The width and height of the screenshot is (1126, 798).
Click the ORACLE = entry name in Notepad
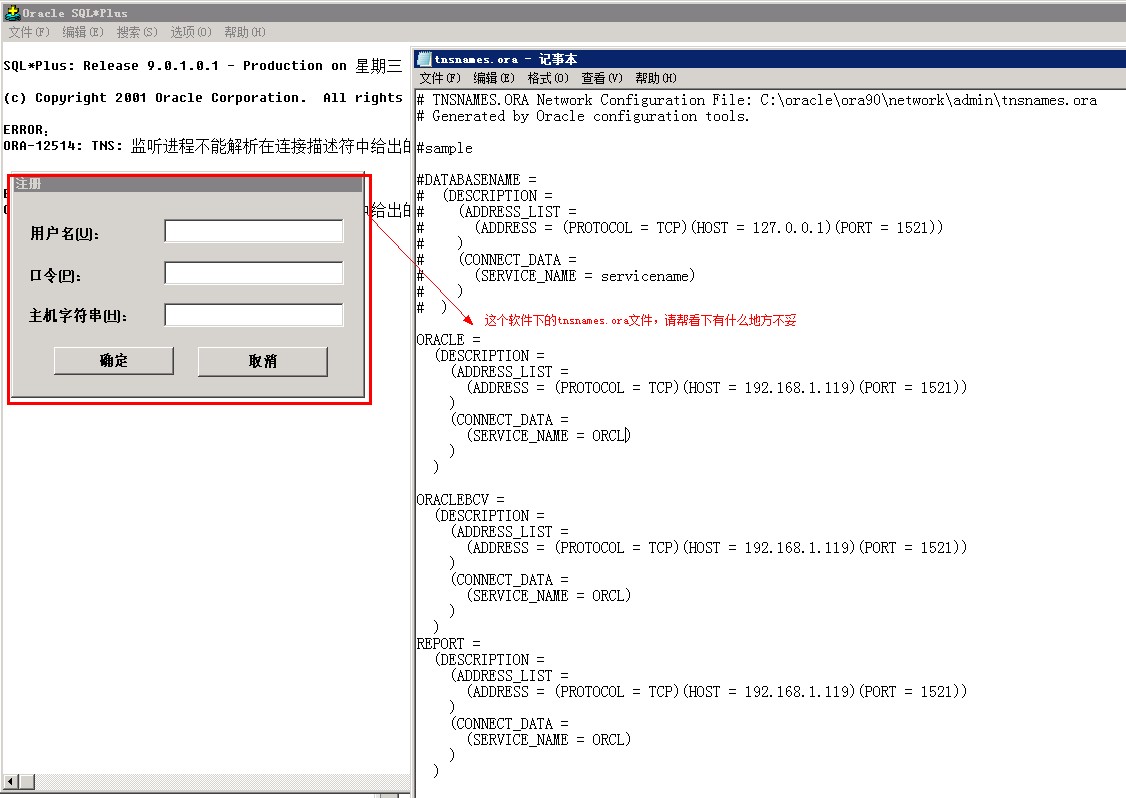pyautogui.click(x=448, y=340)
